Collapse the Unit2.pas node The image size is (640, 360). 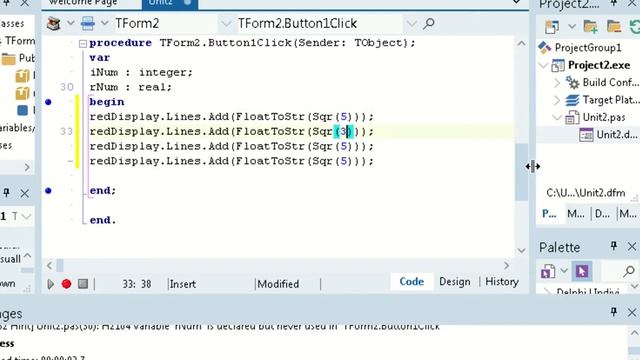click(x=557, y=118)
